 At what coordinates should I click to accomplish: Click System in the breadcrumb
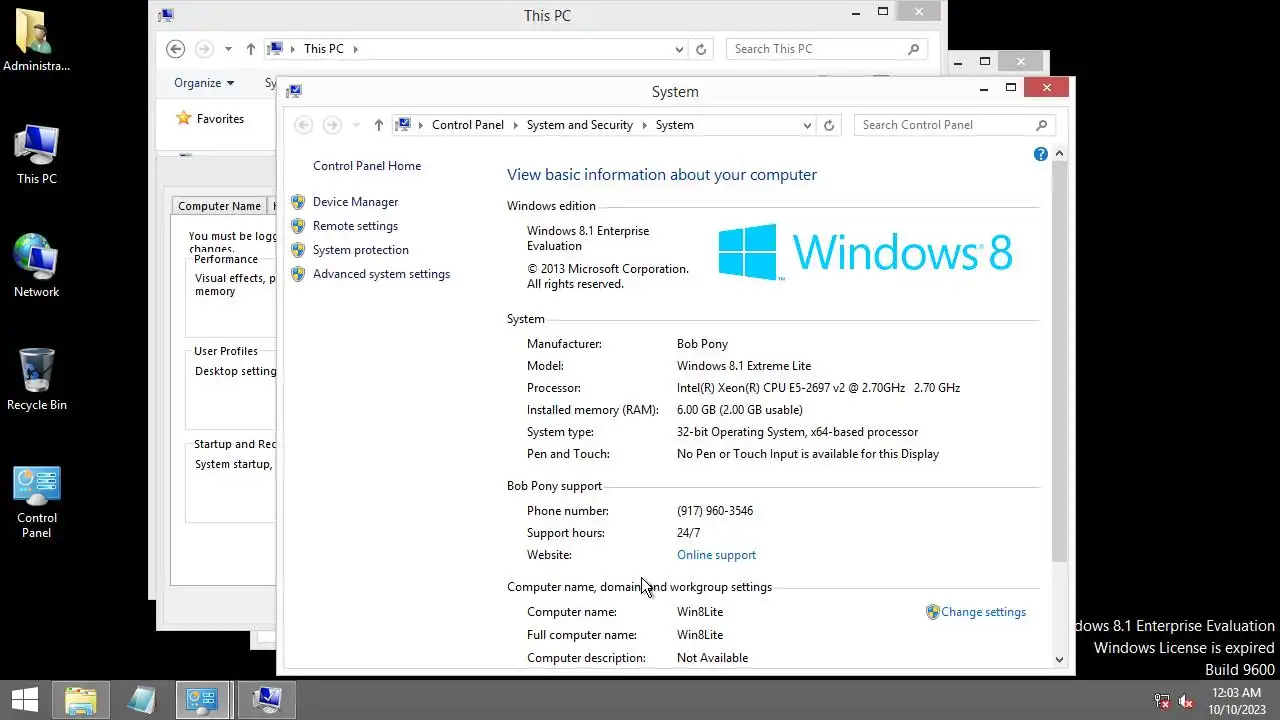click(x=675, y=125)
